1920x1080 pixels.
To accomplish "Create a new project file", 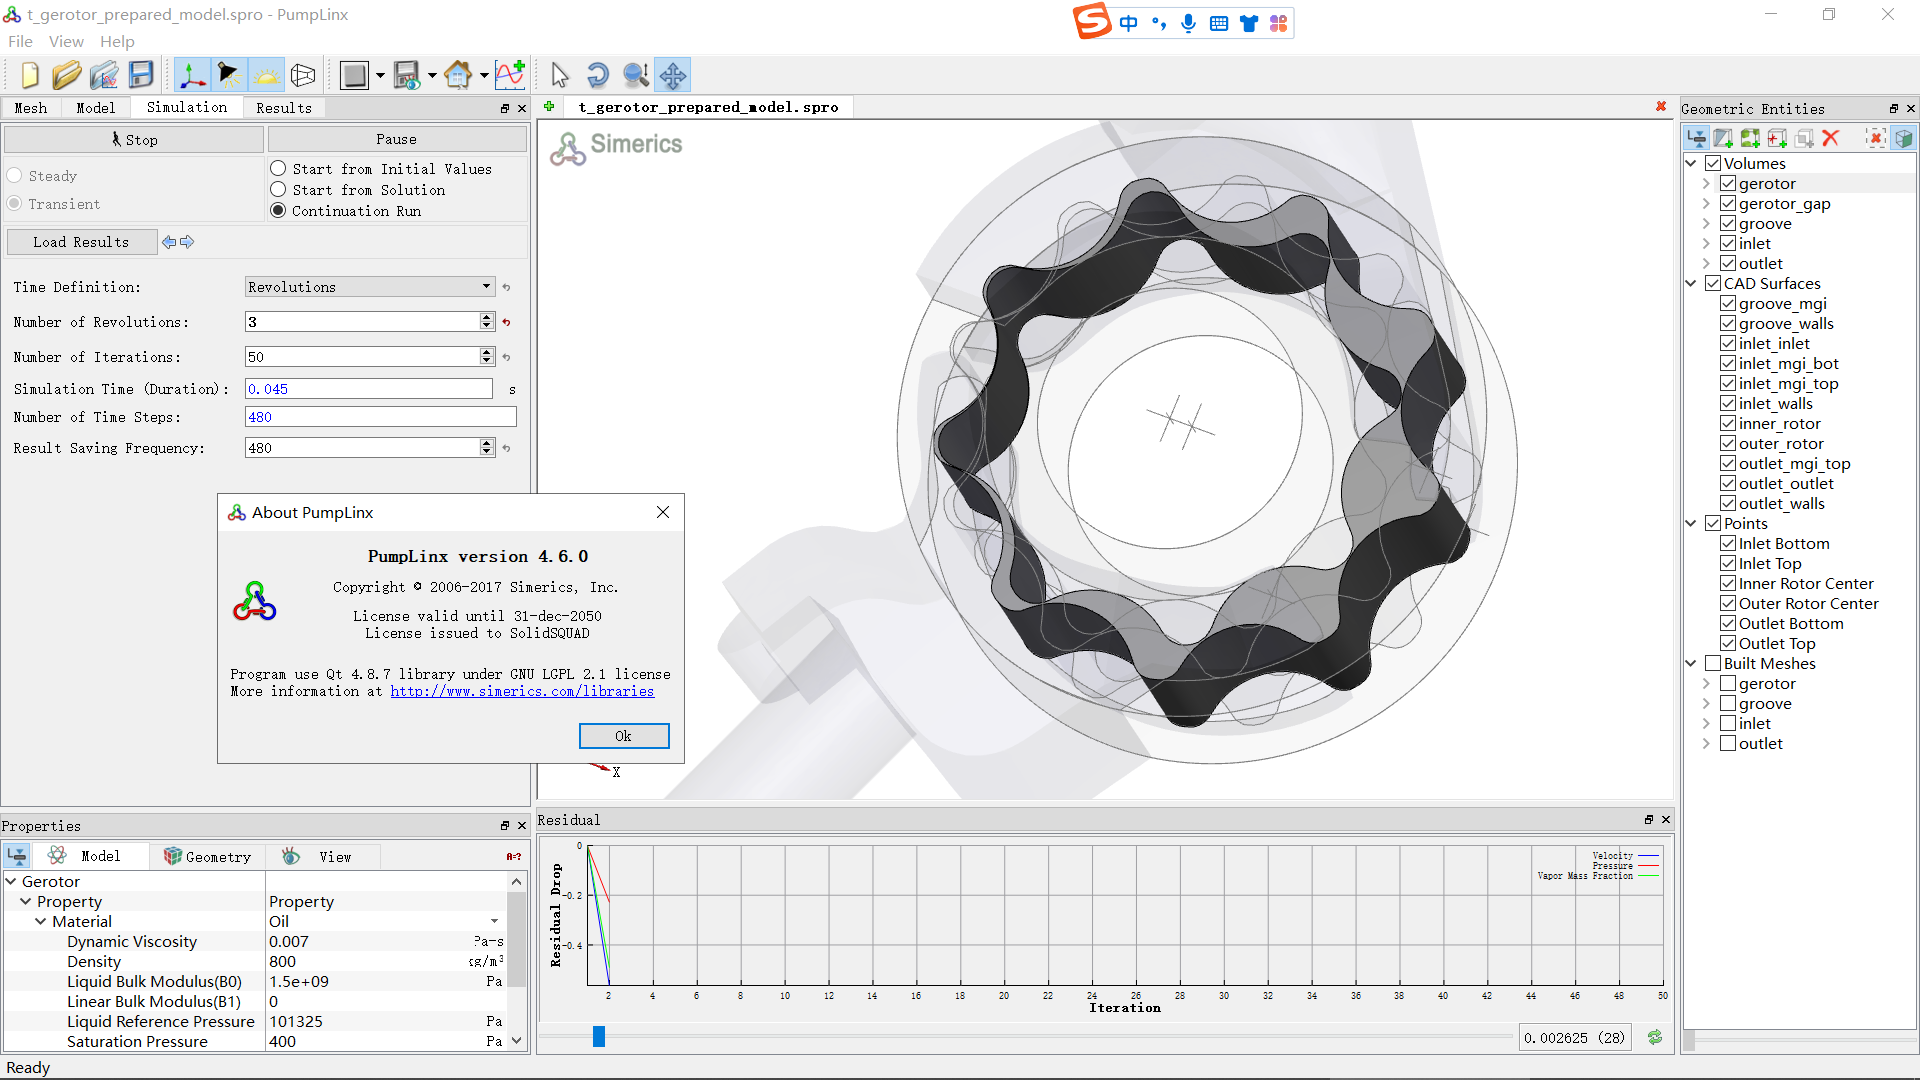I will (x=29, y=75).
